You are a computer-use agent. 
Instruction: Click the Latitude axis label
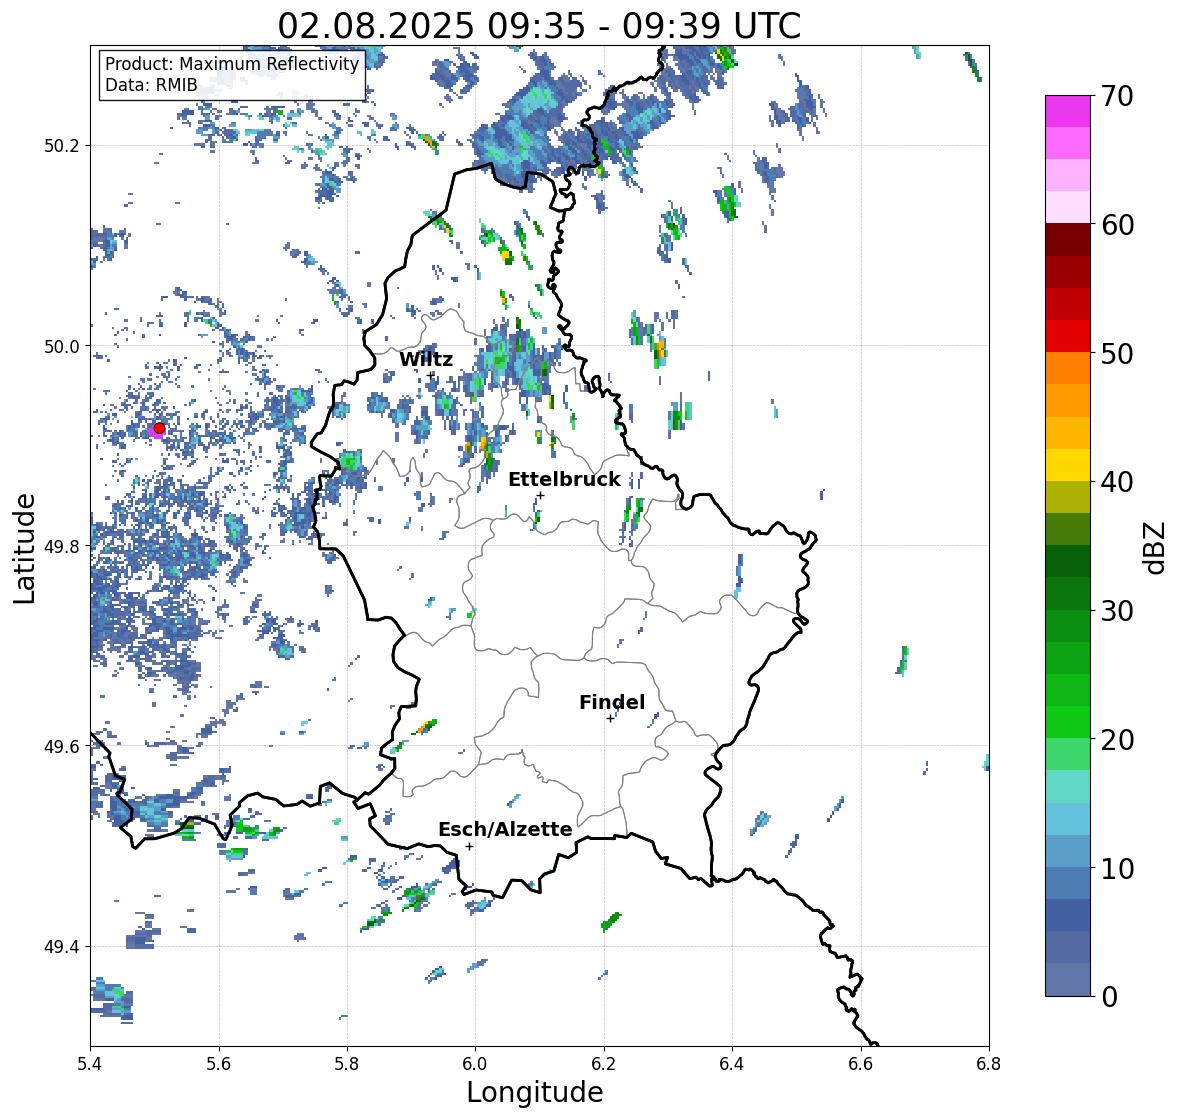(24, 548)
